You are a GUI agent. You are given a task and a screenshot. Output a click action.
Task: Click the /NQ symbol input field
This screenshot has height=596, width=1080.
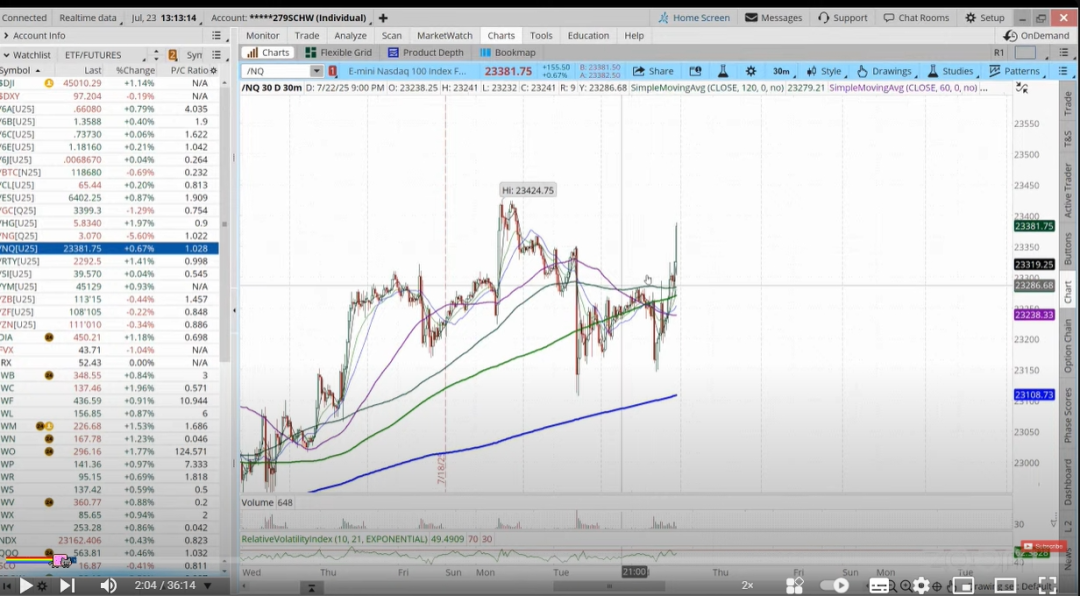coord(277,71)
